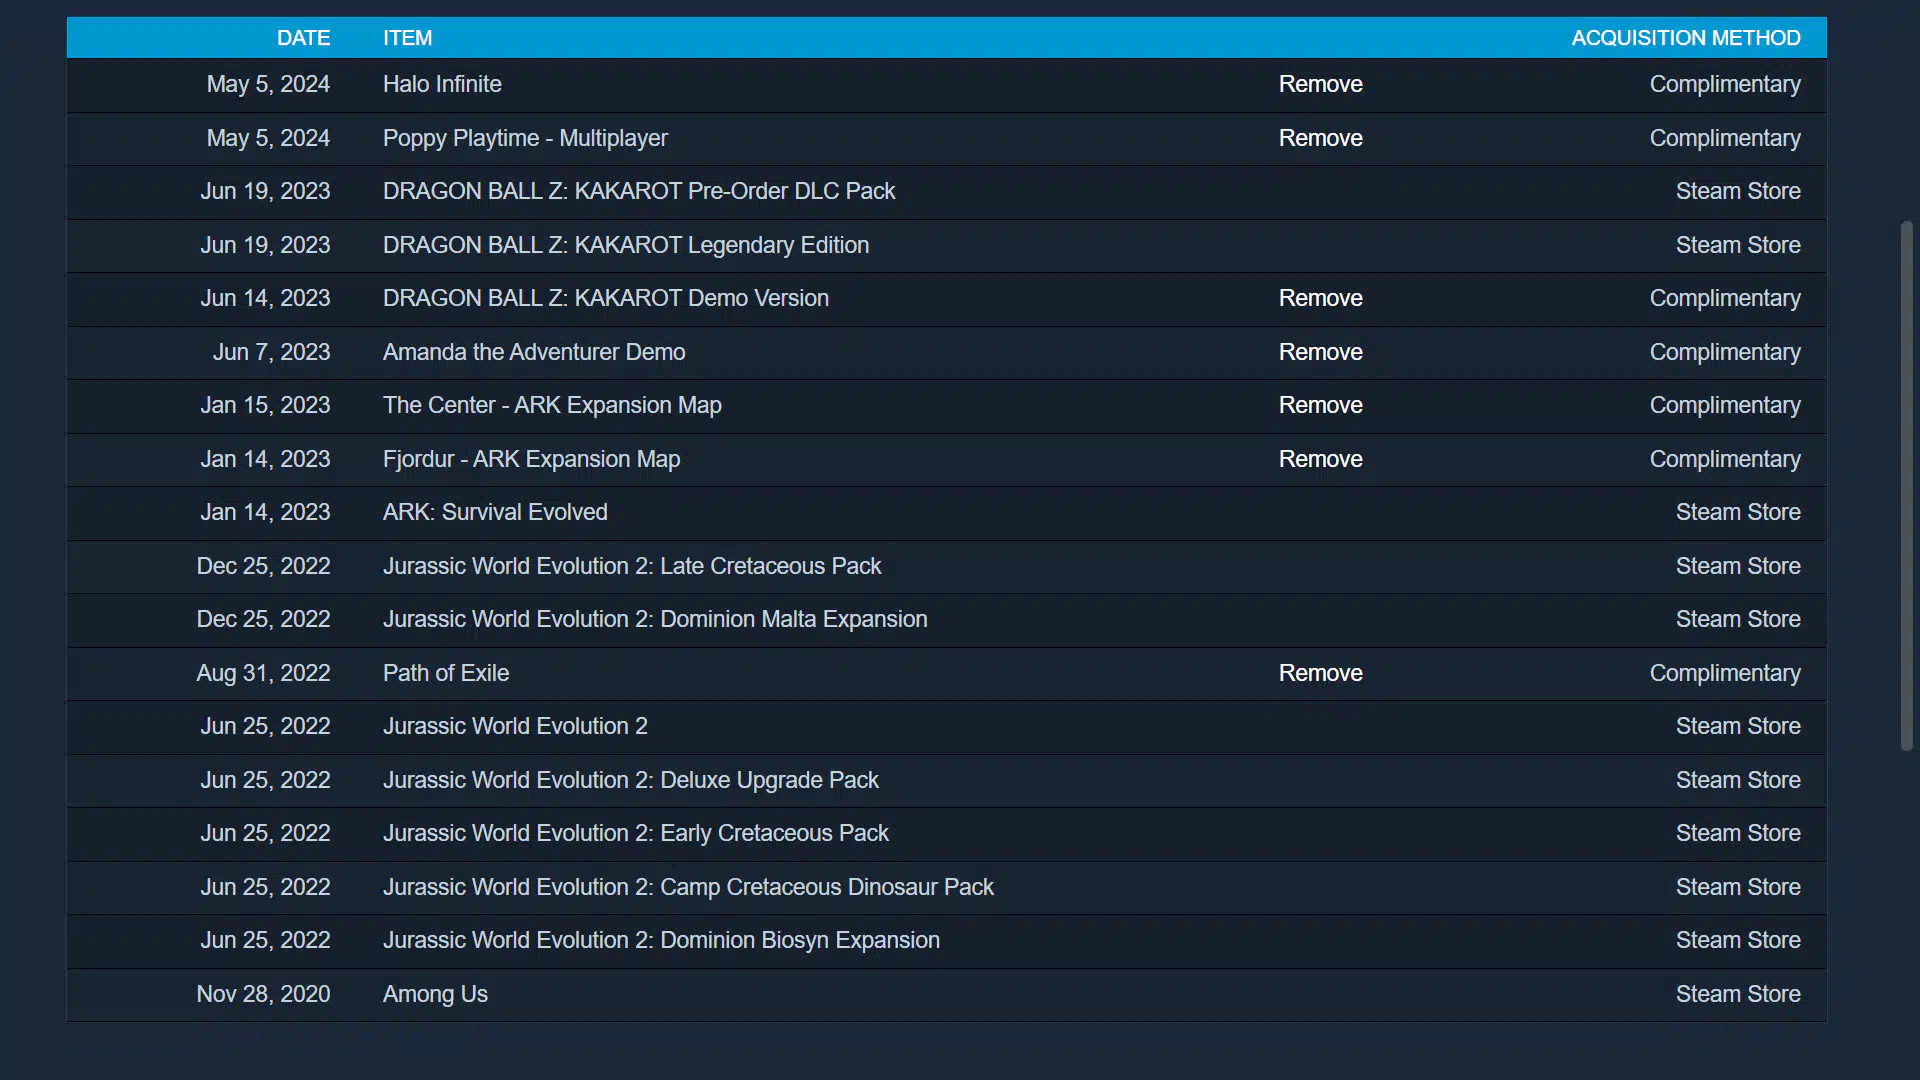Click Halo Infinite's Complimentary acquisition method
This screenshot has width=1920, height=1080.
pyautogui.click(x=1725, y=84)
